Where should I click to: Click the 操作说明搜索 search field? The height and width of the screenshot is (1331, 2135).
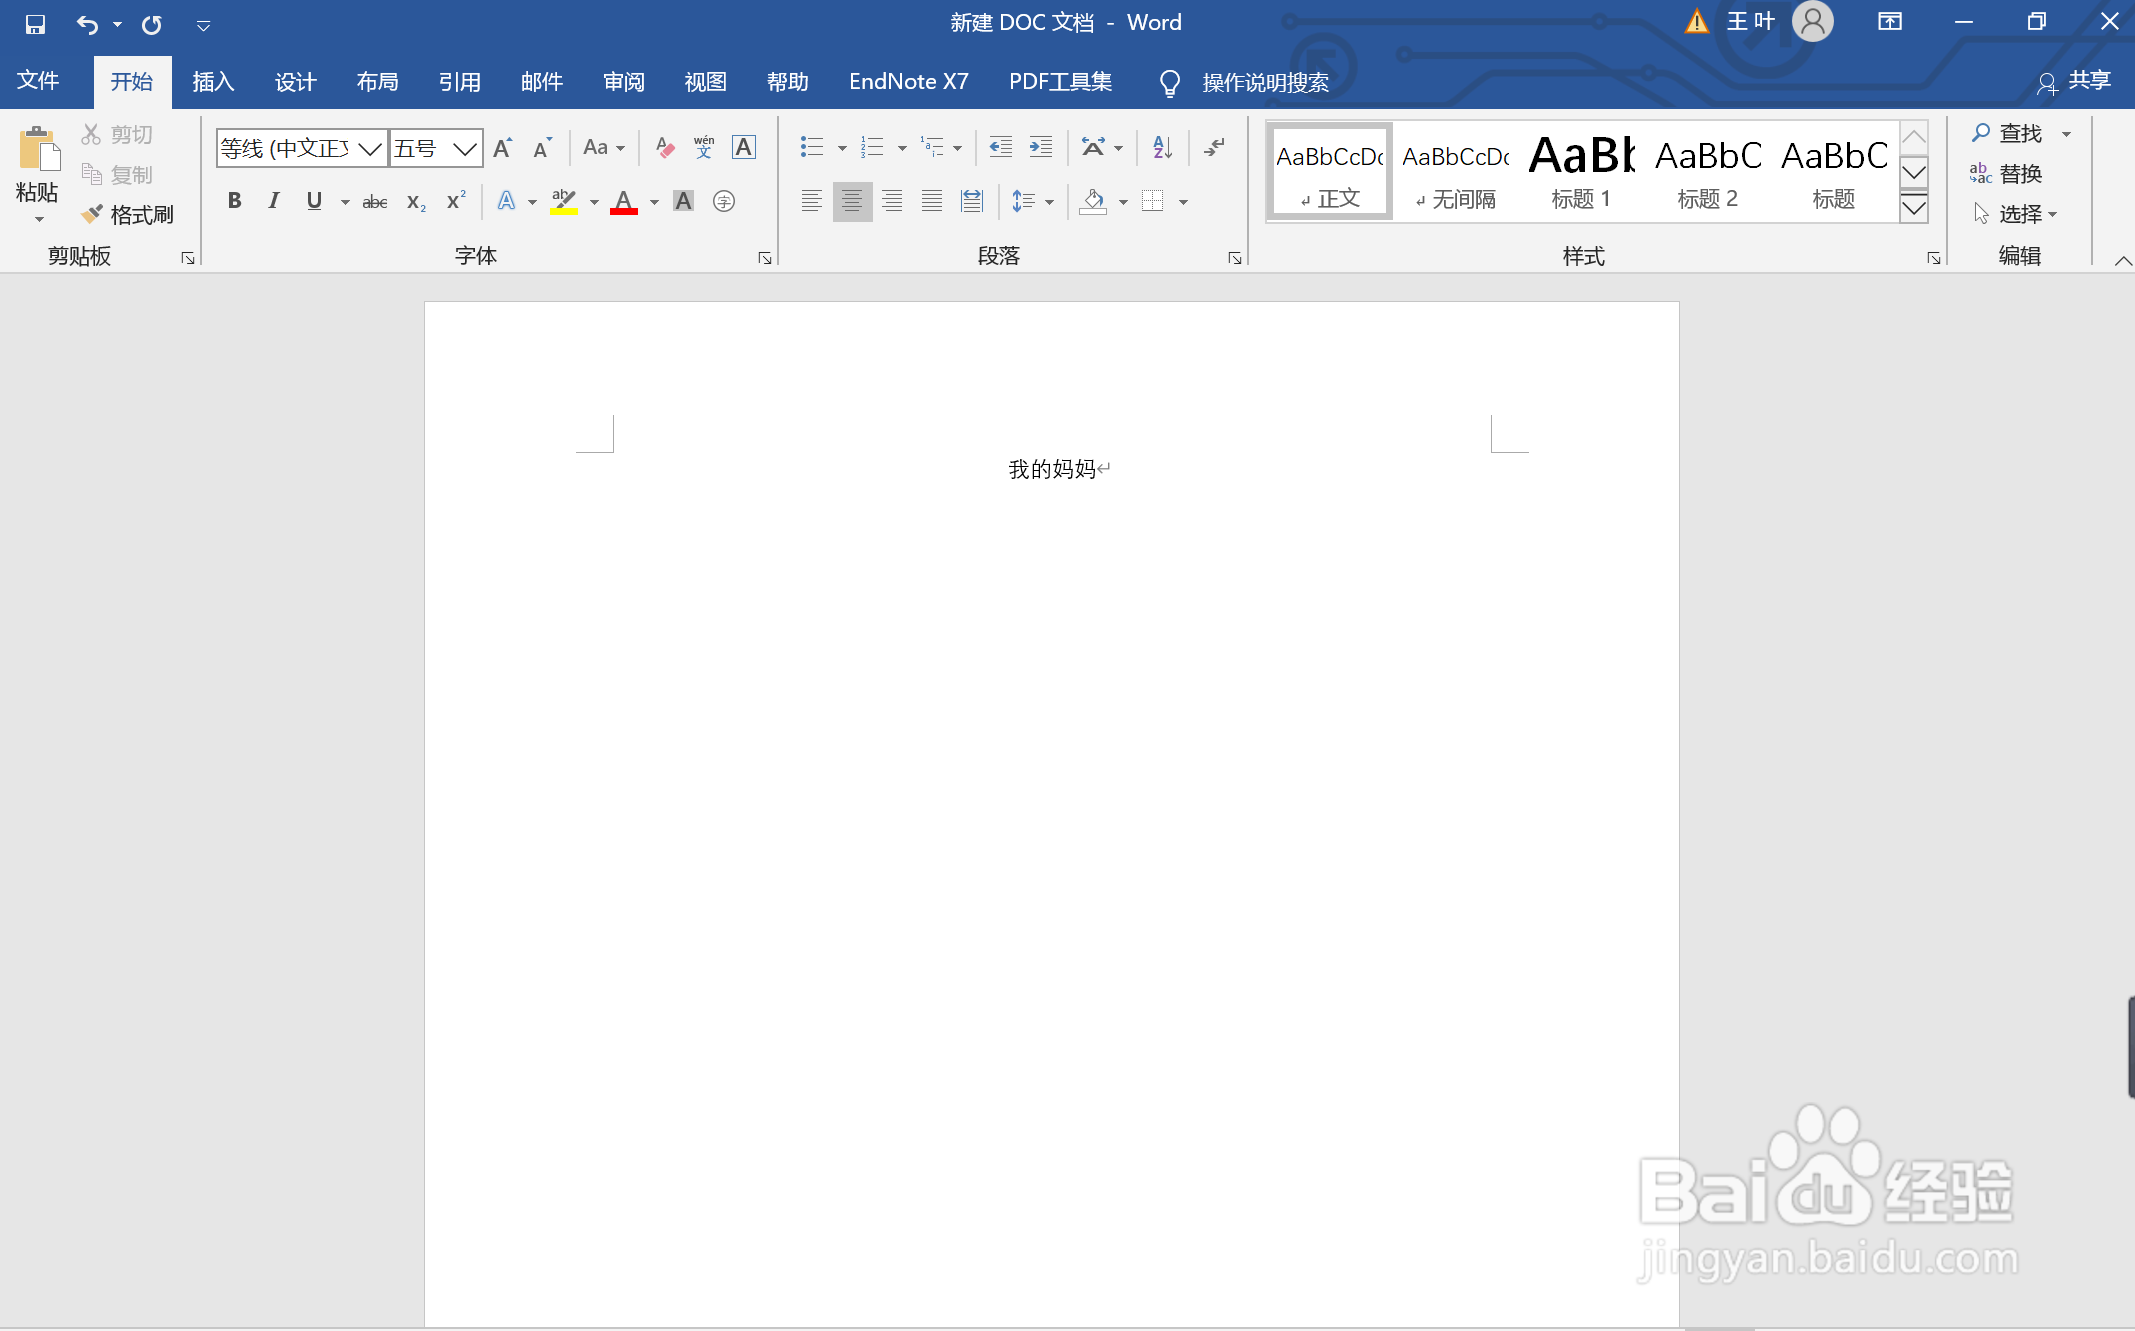click(1265, 82)
